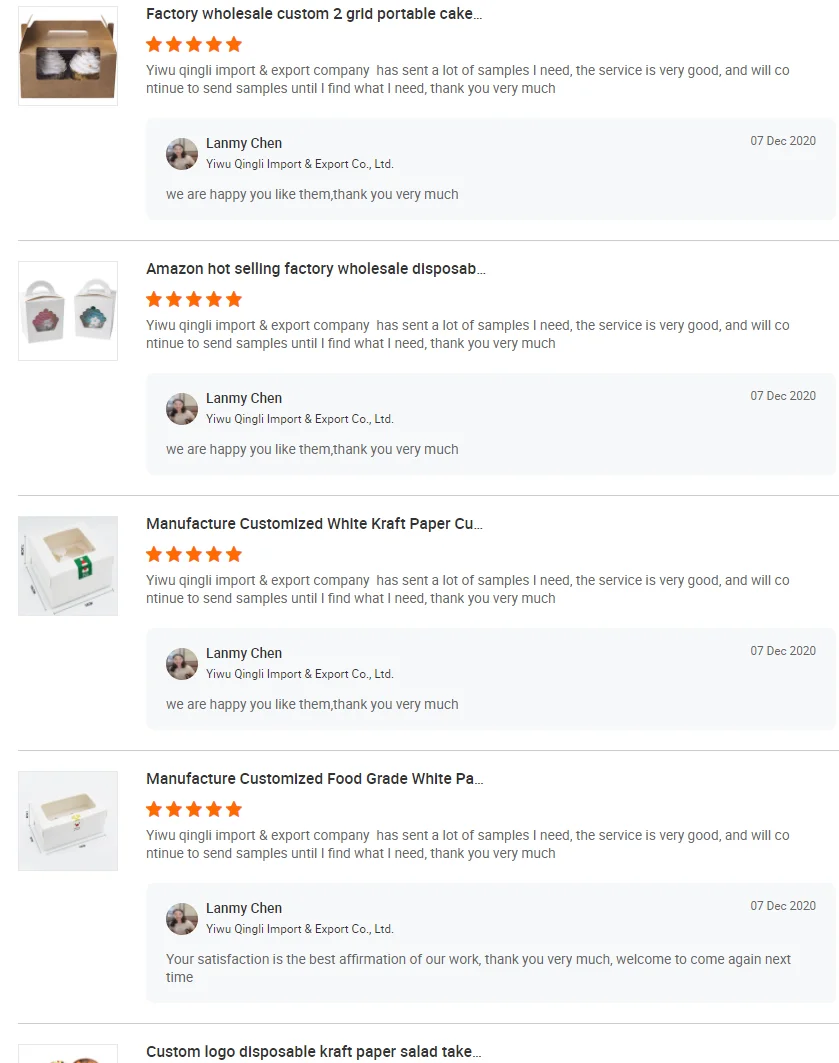The width and height of the screenshot is (839, 1063).
Task: Open 'Factory wholesale custom 2 grid portable cake' title
Action: (x=314, y=14)
